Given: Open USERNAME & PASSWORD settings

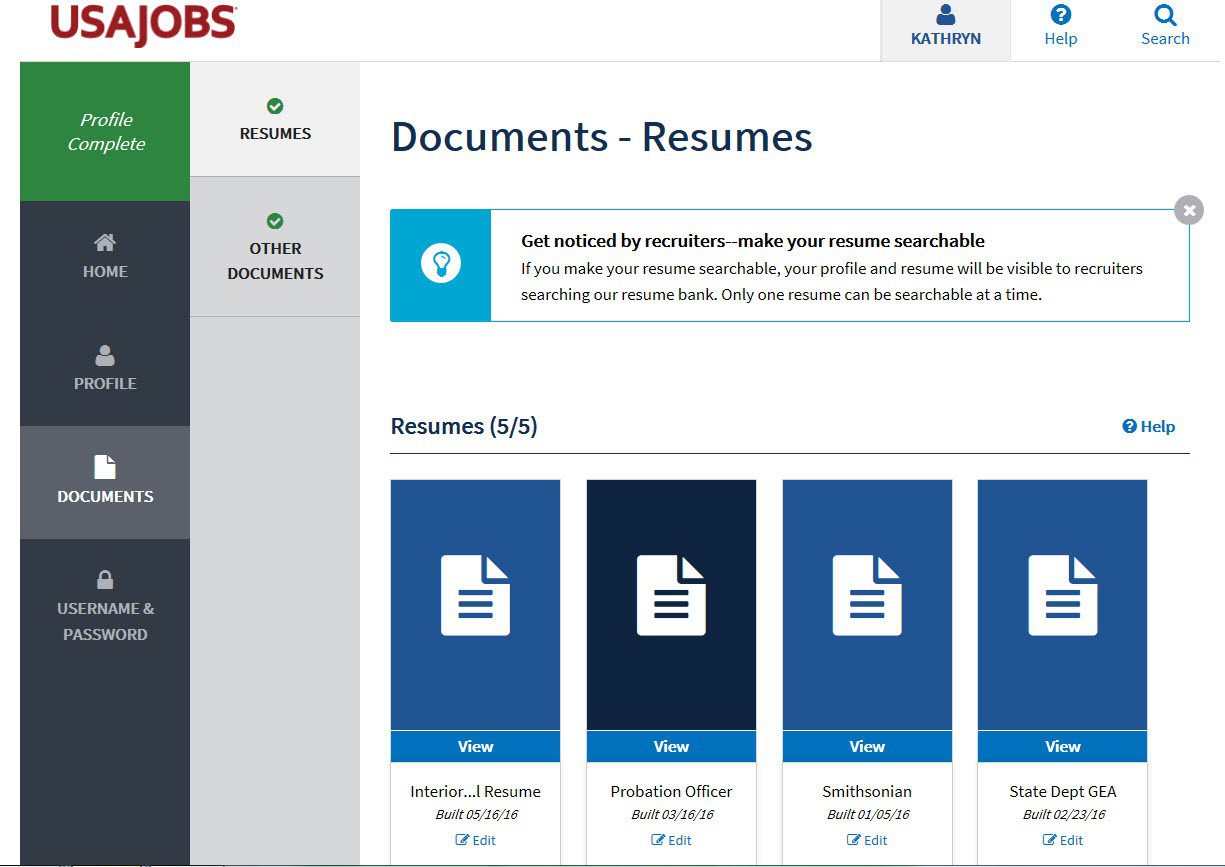Looking at the screenshot, I should pos(105,606).
